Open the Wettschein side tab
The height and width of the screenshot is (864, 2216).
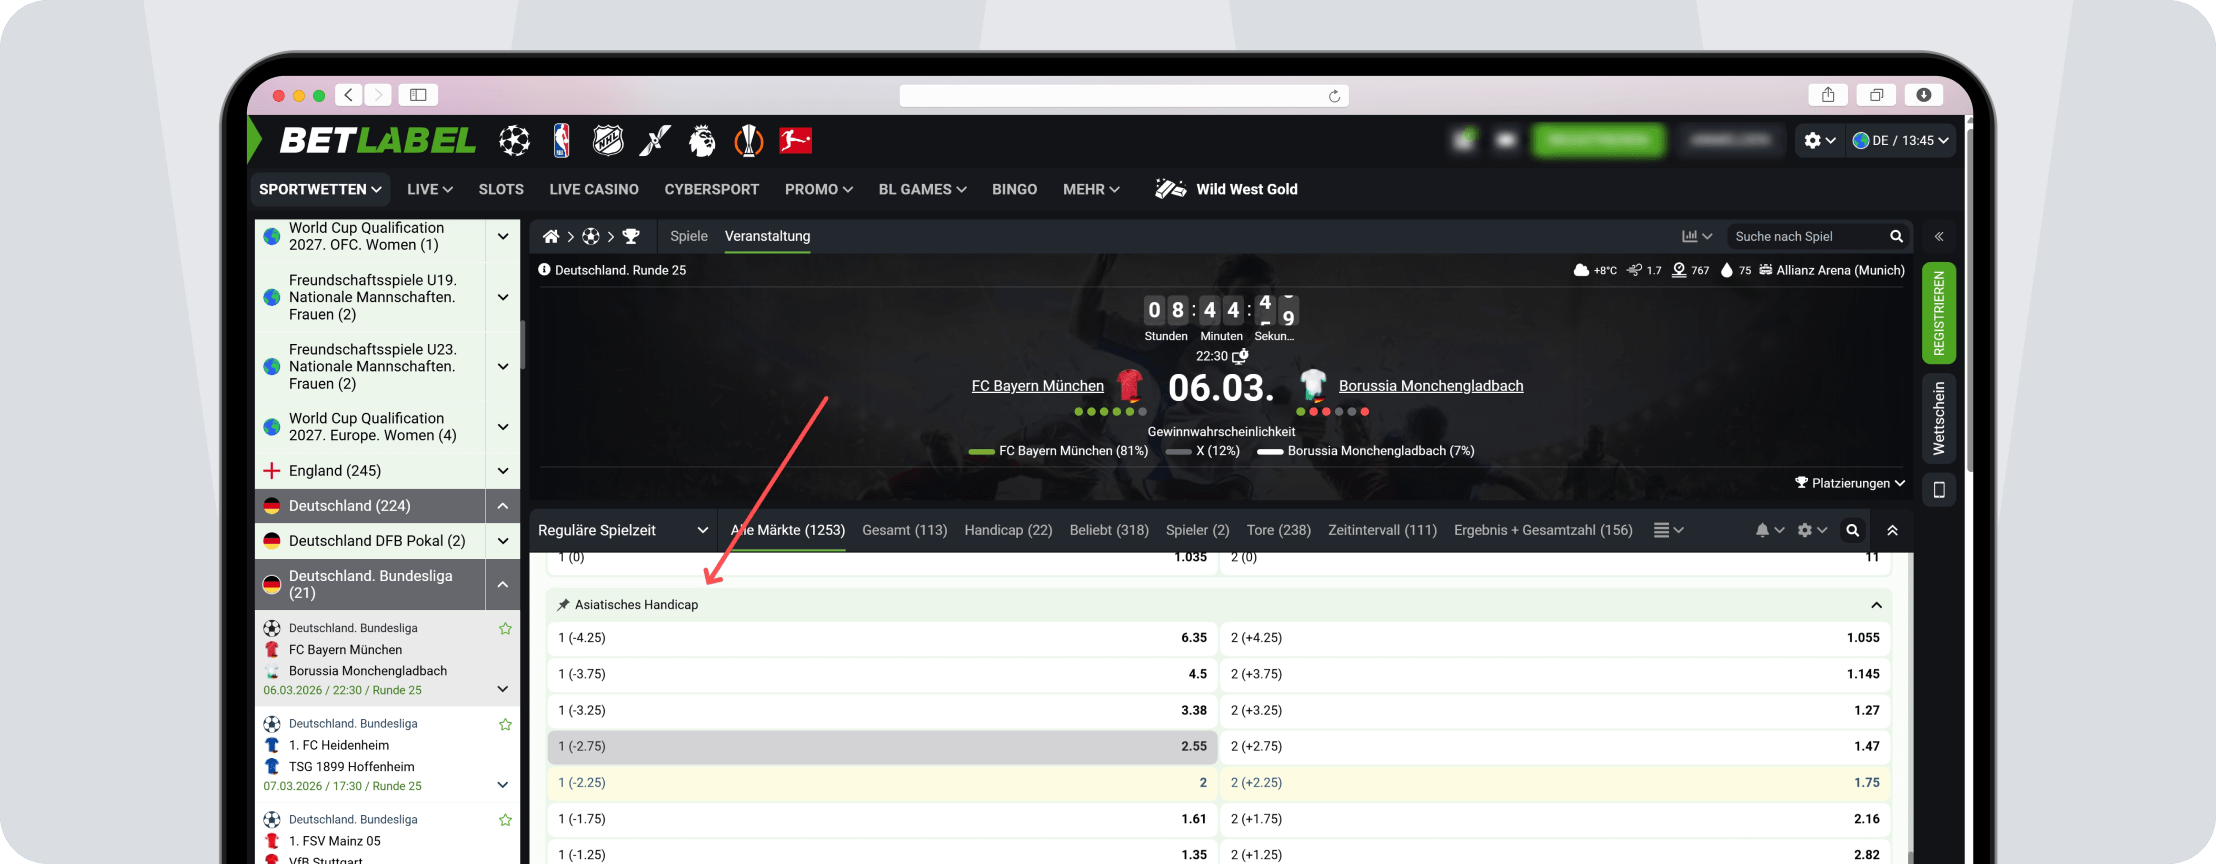(x=1939, y=418)
